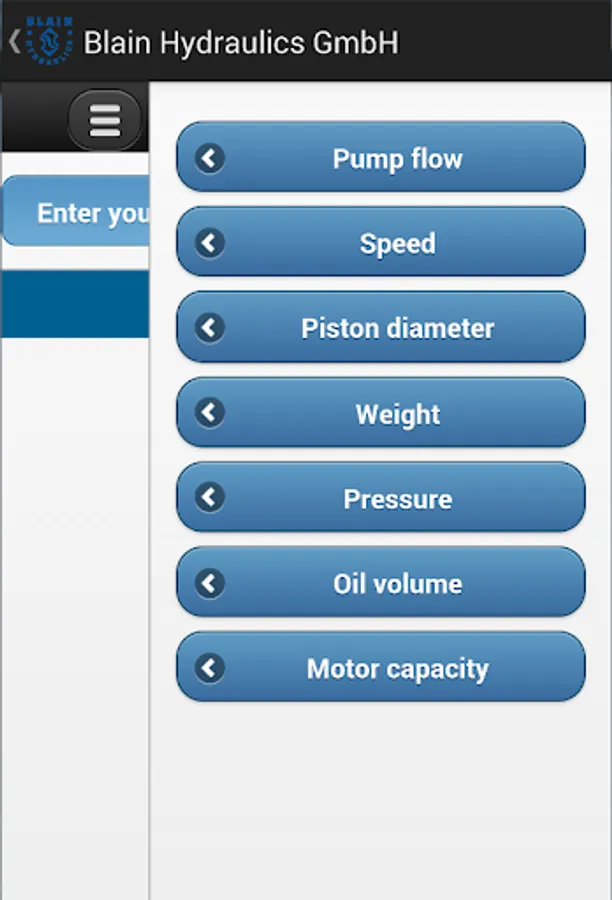The height and width of the screenshot is (900, 612).
Task: Open the Pressure calculation option
Action: pos(381,497)
